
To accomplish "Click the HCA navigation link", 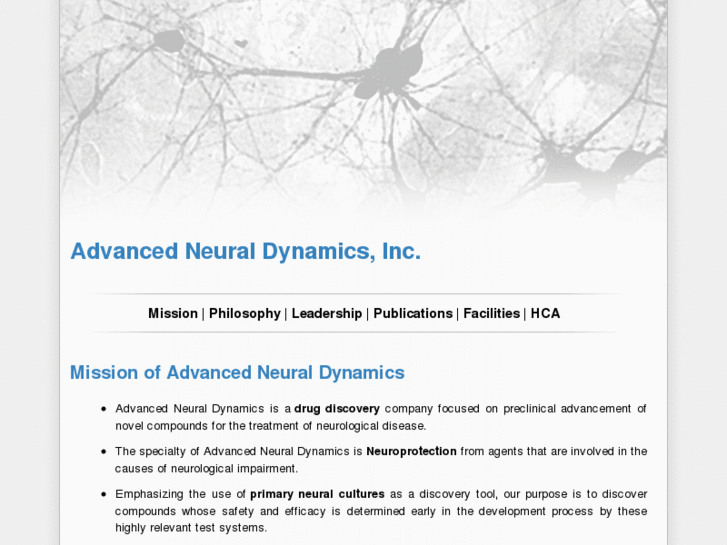I will [x=545, y=314].
